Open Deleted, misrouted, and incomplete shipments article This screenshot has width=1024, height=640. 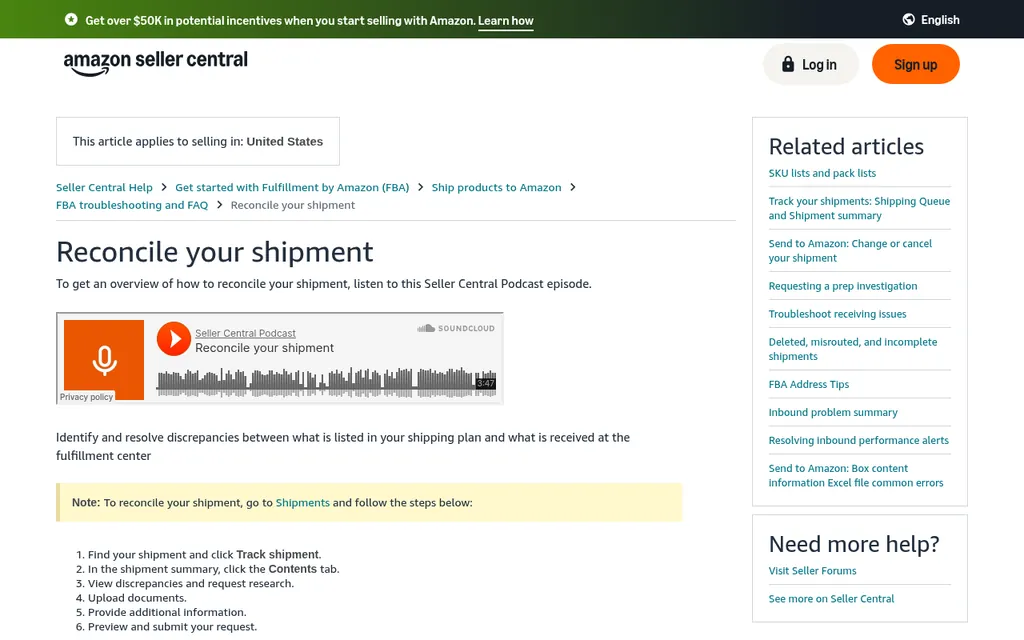click(852, 349)
